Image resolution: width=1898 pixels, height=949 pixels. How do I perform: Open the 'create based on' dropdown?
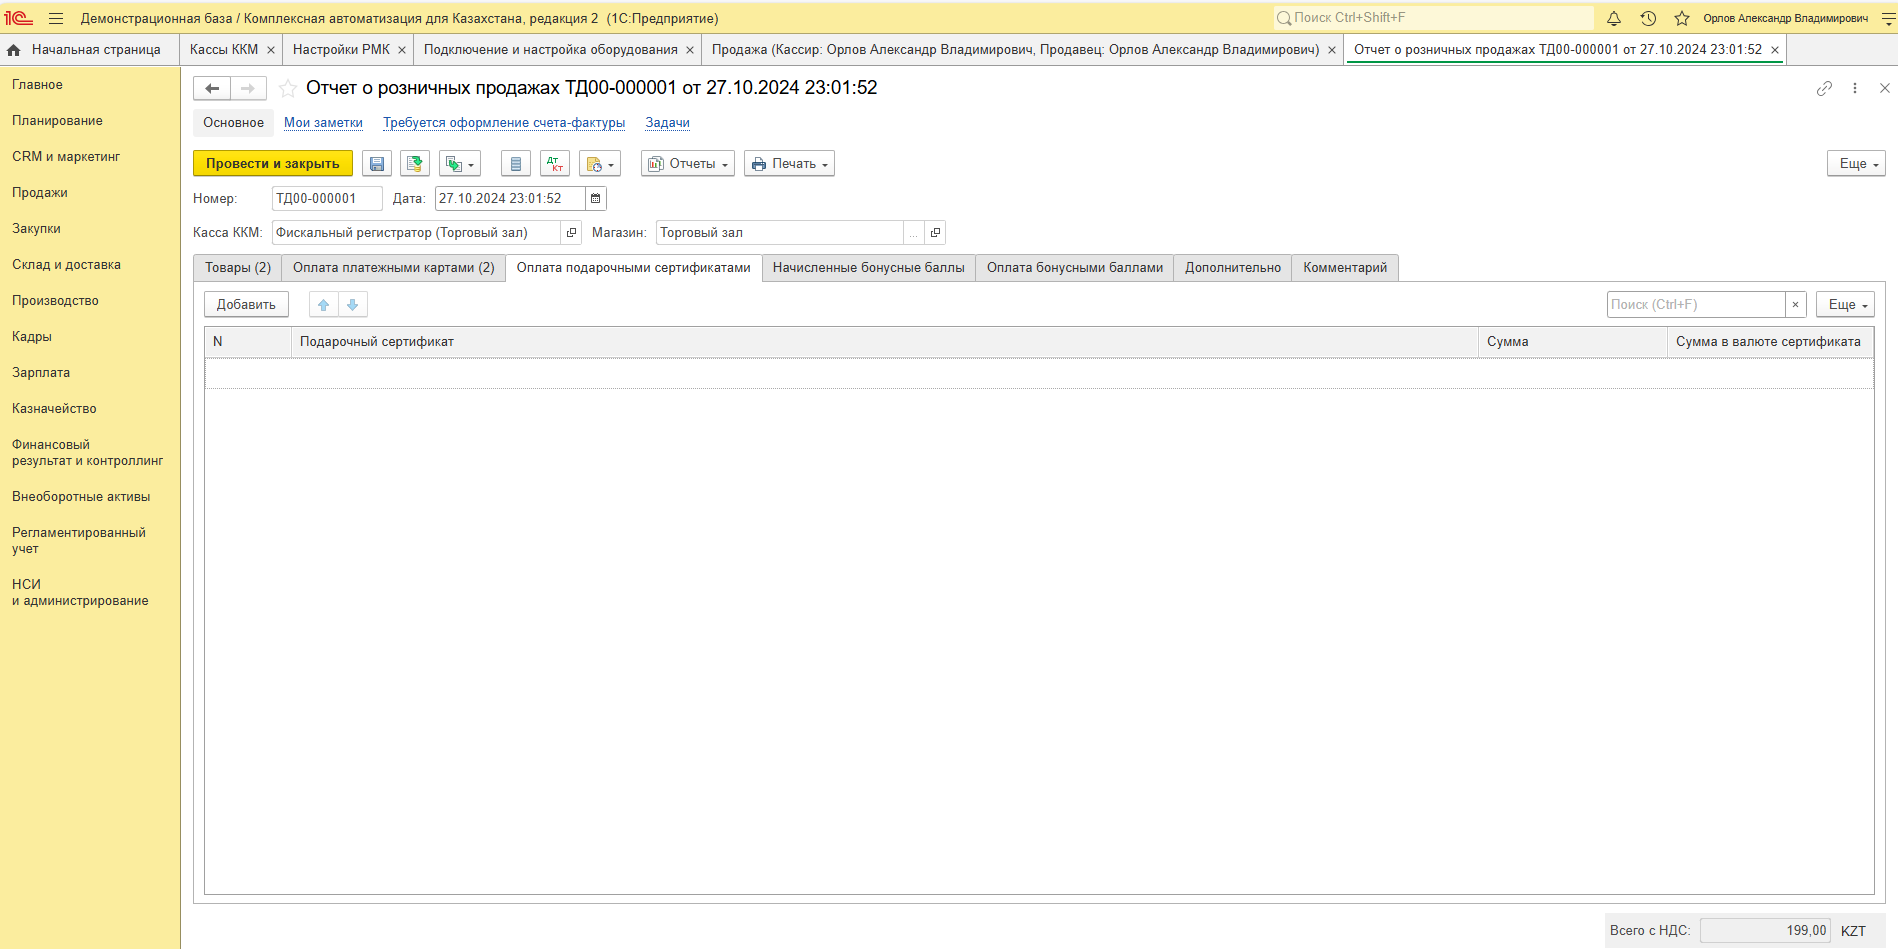tap(460, 164)
